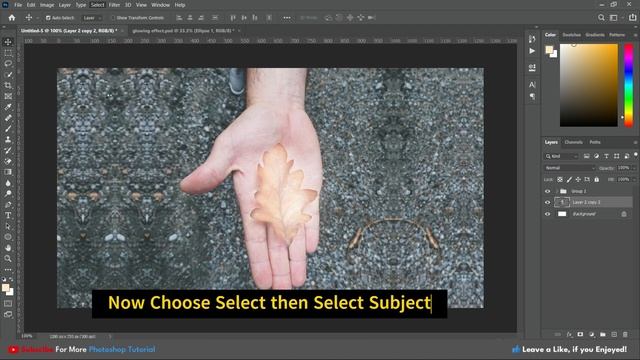Select the Layer 2 copy 2 layer thumbnail
Image resolution: width=640 pixels, height=360 pixels.
(x=562, y=202)
